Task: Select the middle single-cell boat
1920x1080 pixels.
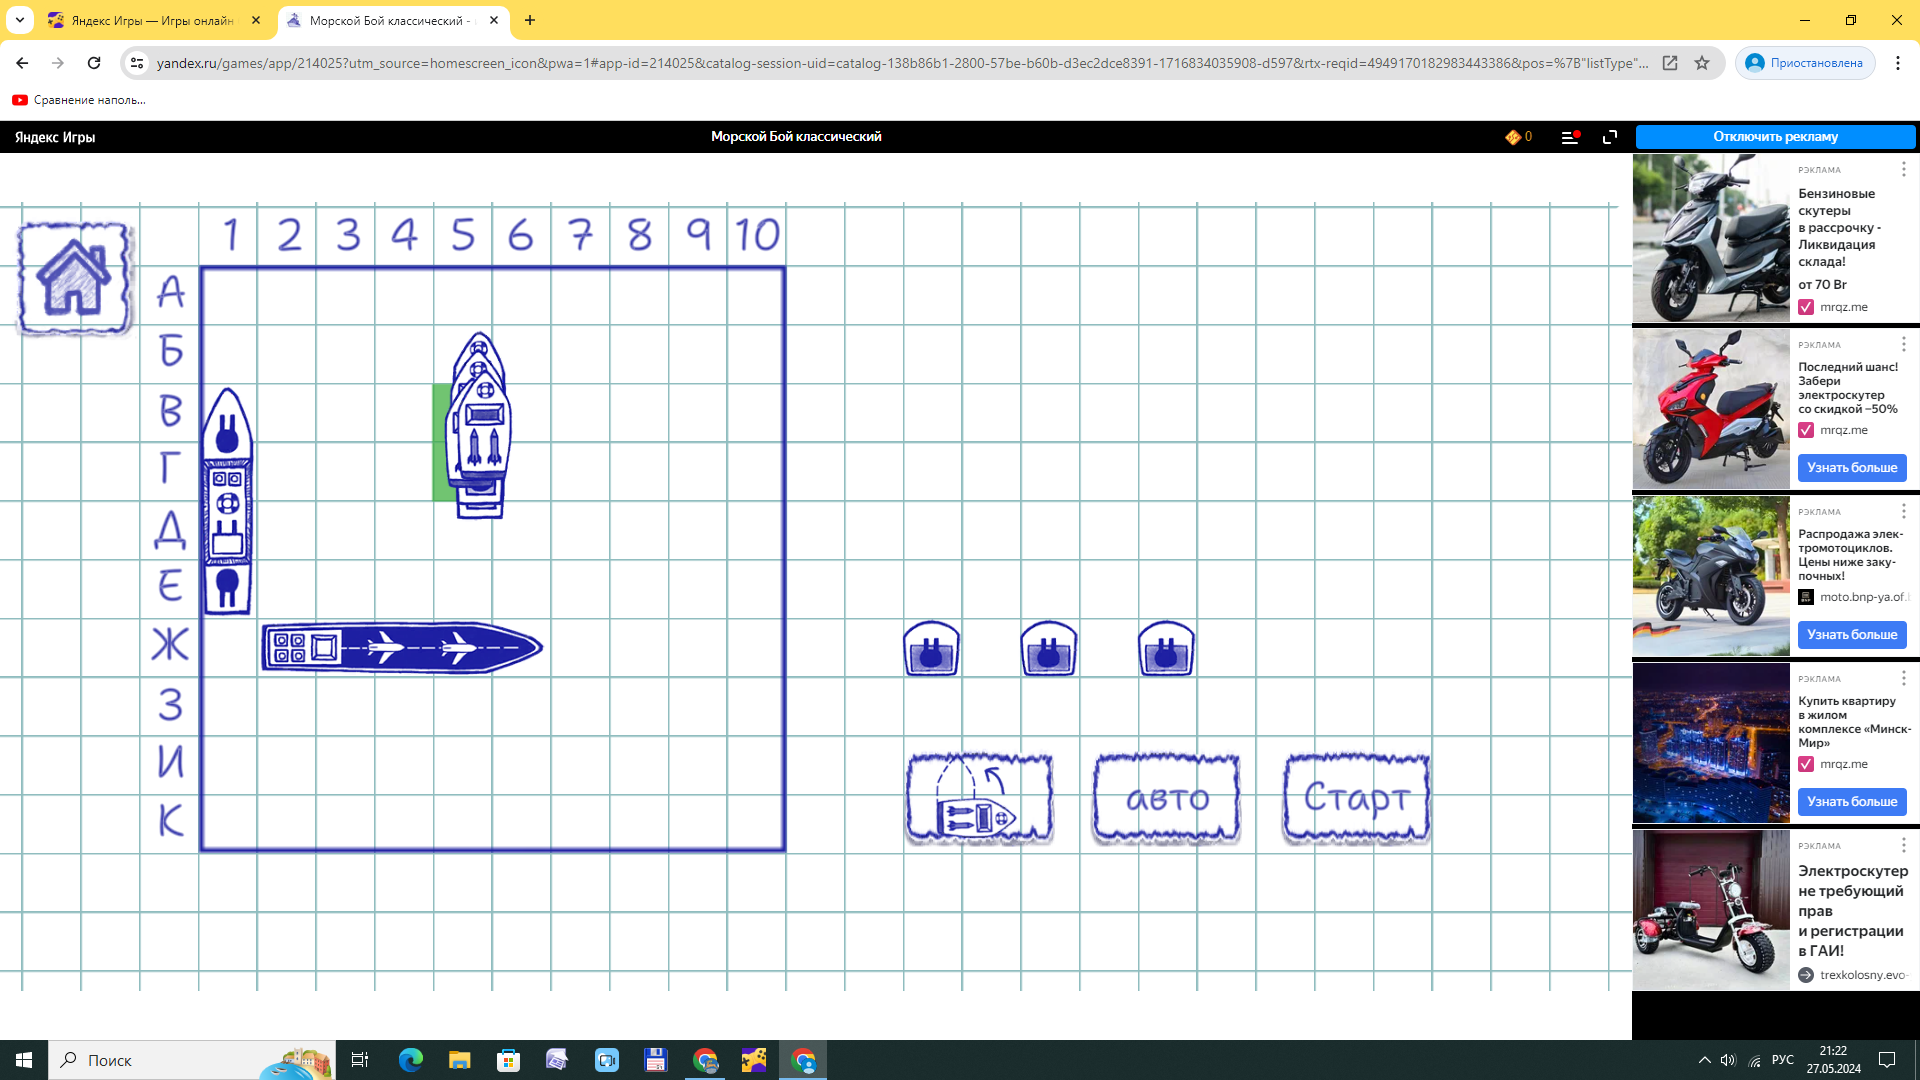Action: (x=1048, y=649)
